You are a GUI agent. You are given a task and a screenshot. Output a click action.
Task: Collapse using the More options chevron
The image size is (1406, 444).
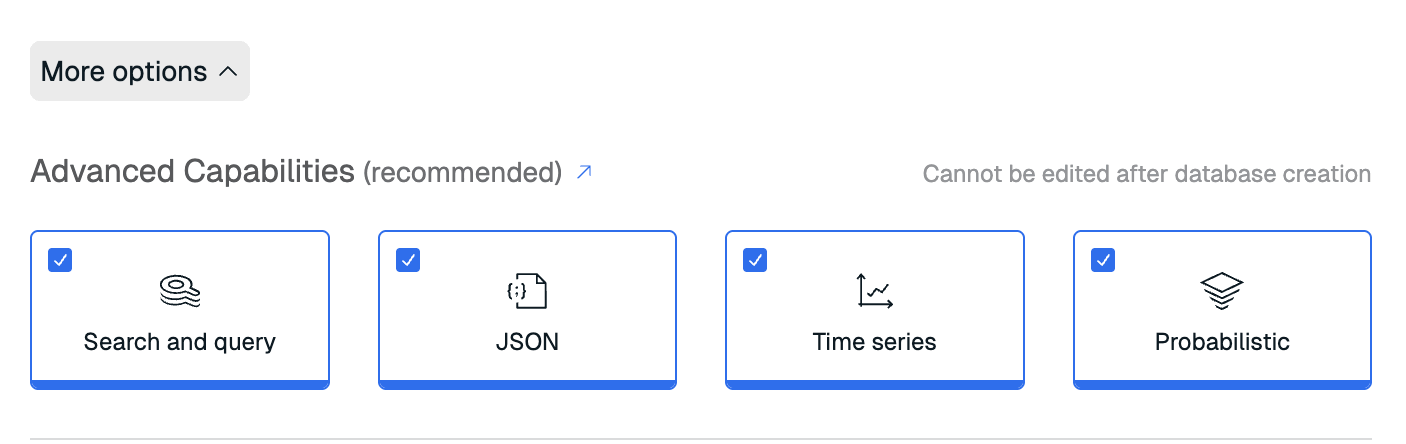228,72
